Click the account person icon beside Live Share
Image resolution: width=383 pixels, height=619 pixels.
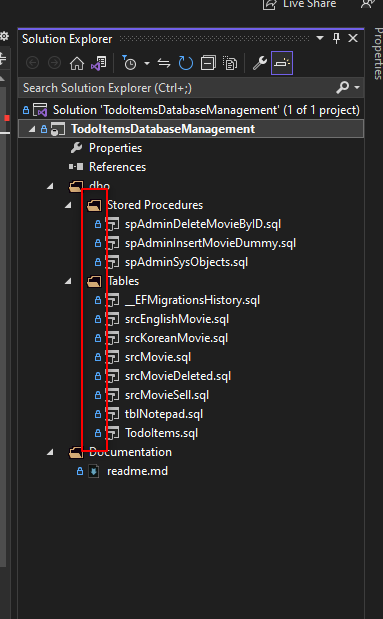click(368, 4)
